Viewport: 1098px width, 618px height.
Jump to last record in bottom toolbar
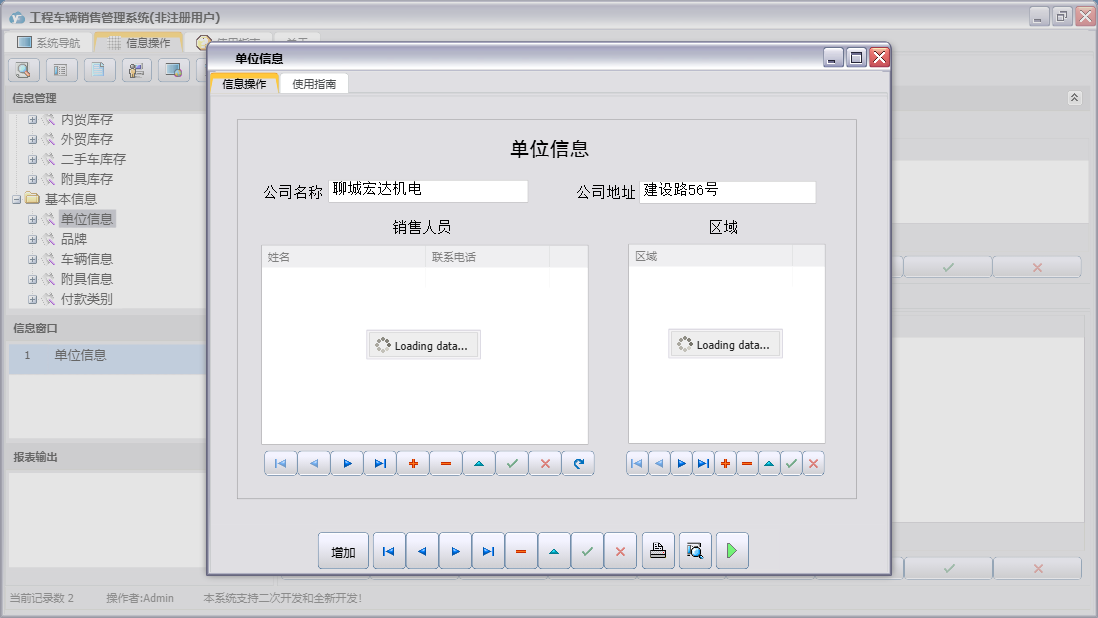pos(488,551)
